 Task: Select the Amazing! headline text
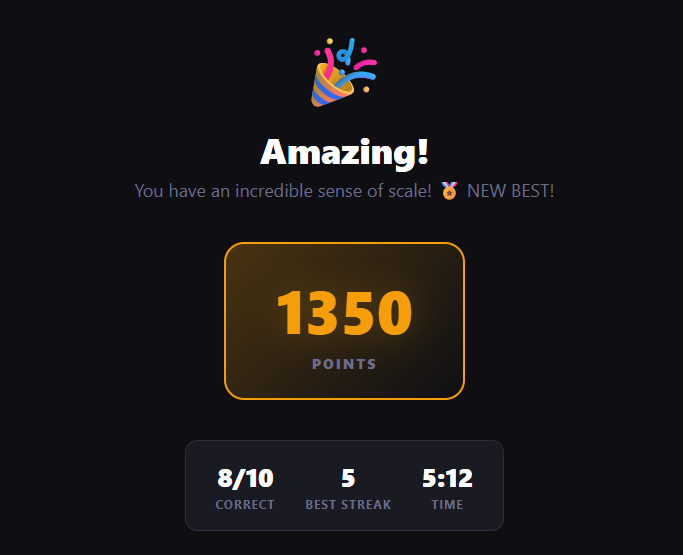click(x=344, y=152)
